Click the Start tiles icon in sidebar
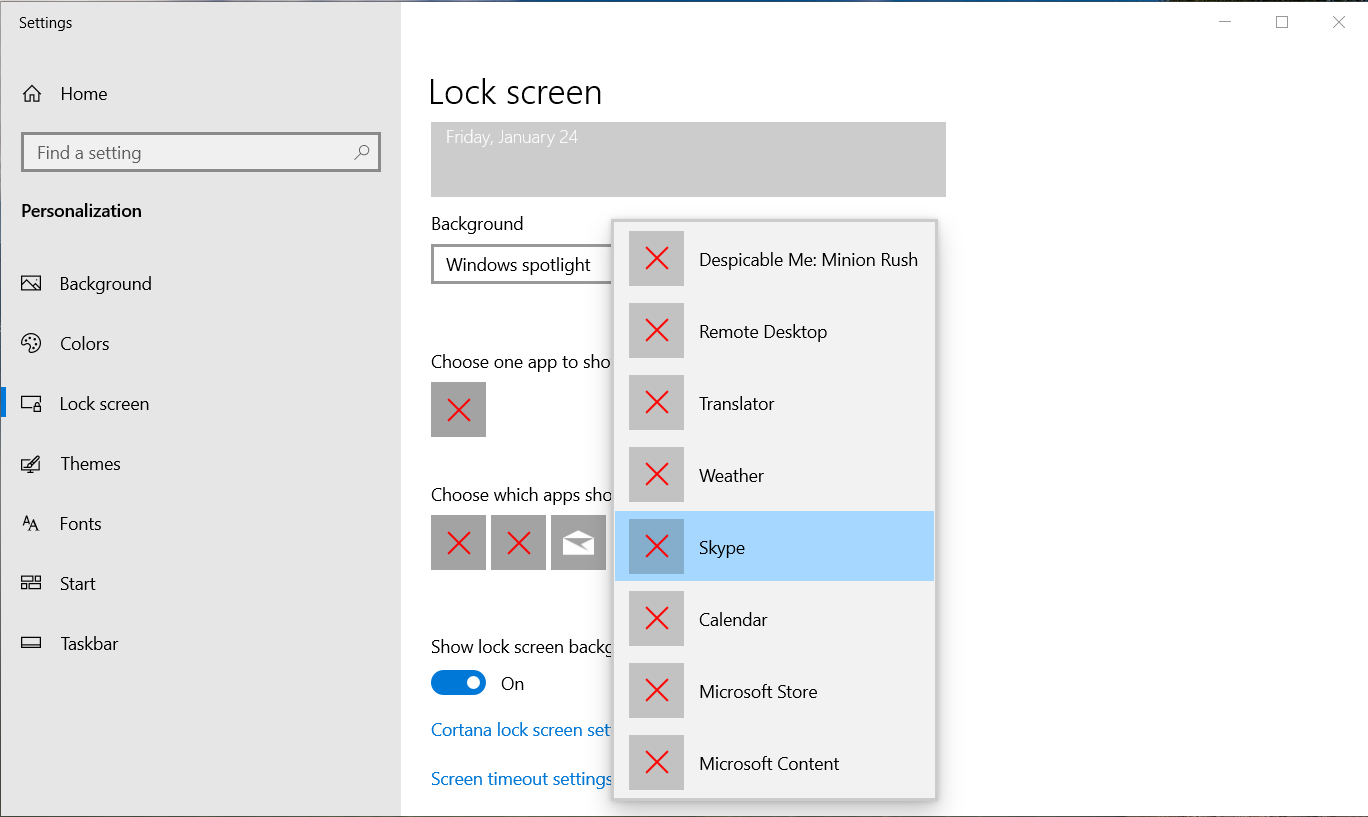 31,584
